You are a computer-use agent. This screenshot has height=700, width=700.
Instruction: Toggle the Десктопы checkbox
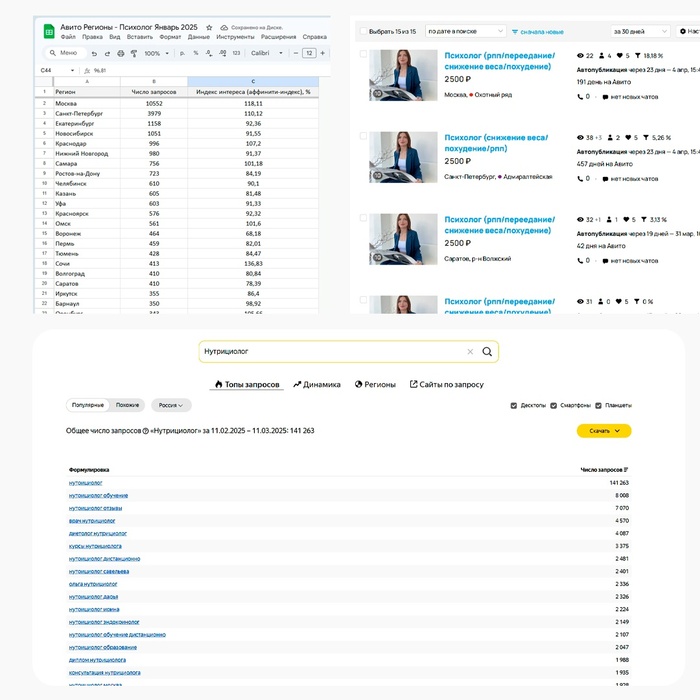pos(513,406)
